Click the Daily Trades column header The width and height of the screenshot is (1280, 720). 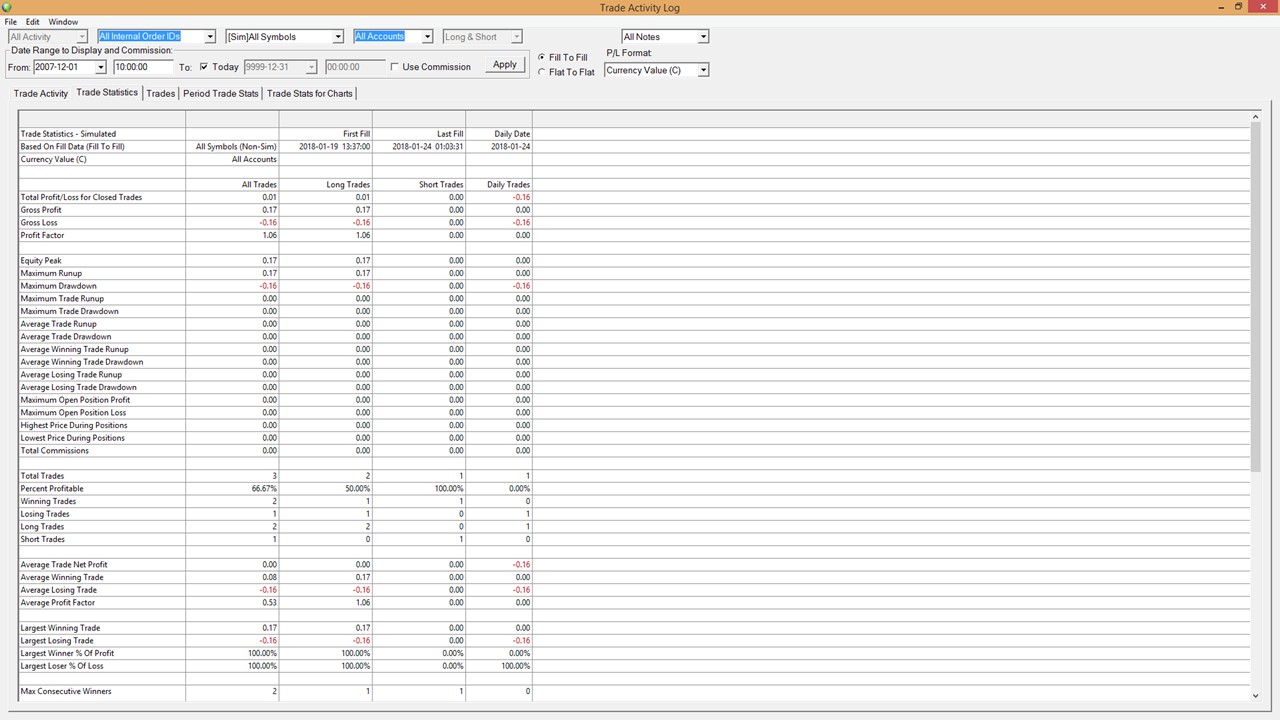point(508,185)
